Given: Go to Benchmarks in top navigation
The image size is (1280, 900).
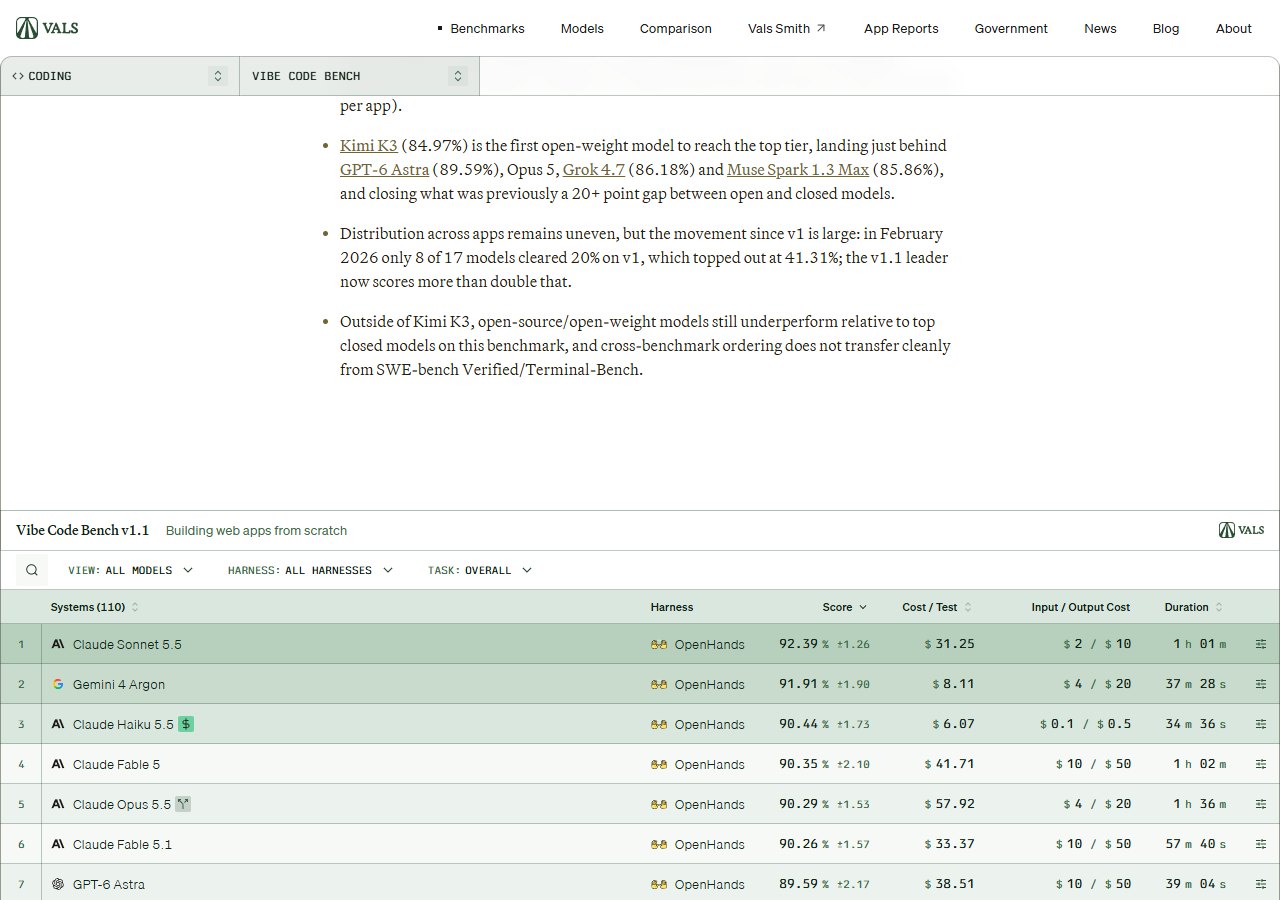Looking at the screenshot, I should click(x=487, y=28).
